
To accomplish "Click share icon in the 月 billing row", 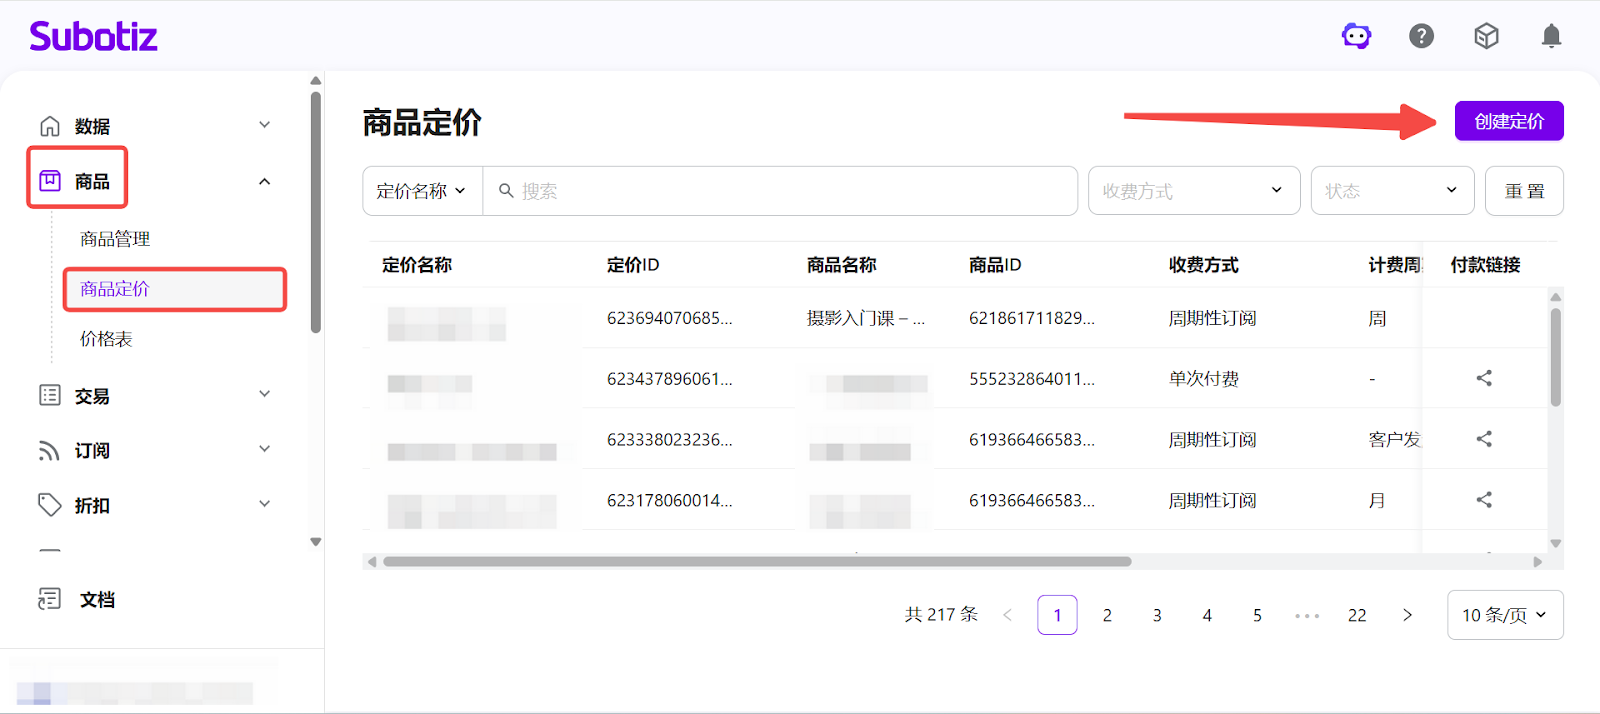I will (1484, 500).
